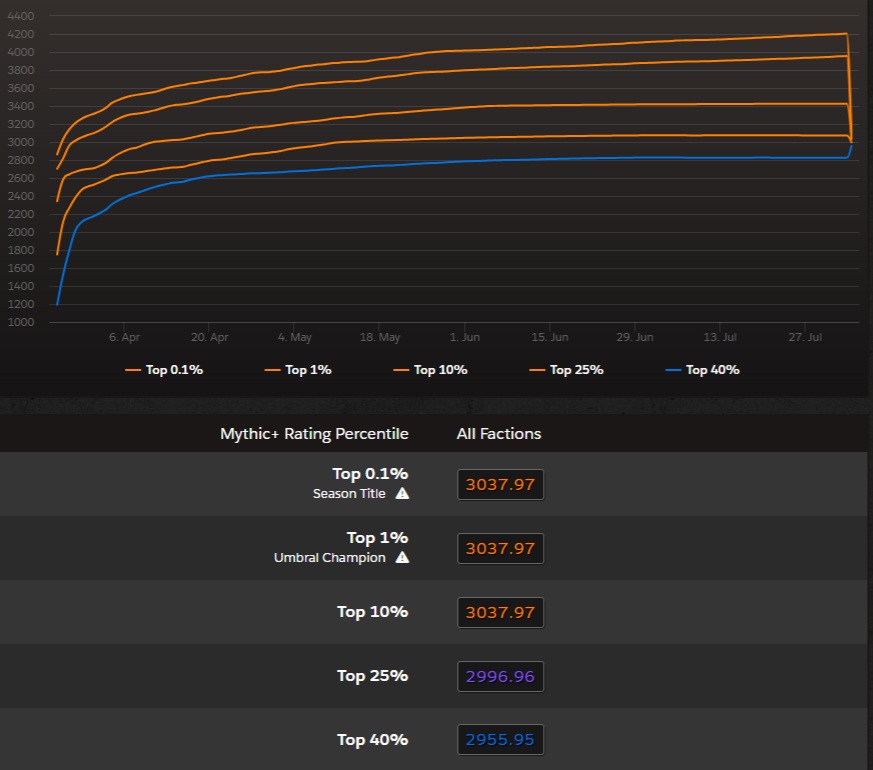Click the 15. Jun axis date label
Viewport: 873px width, 770px height.
[550, 337]
